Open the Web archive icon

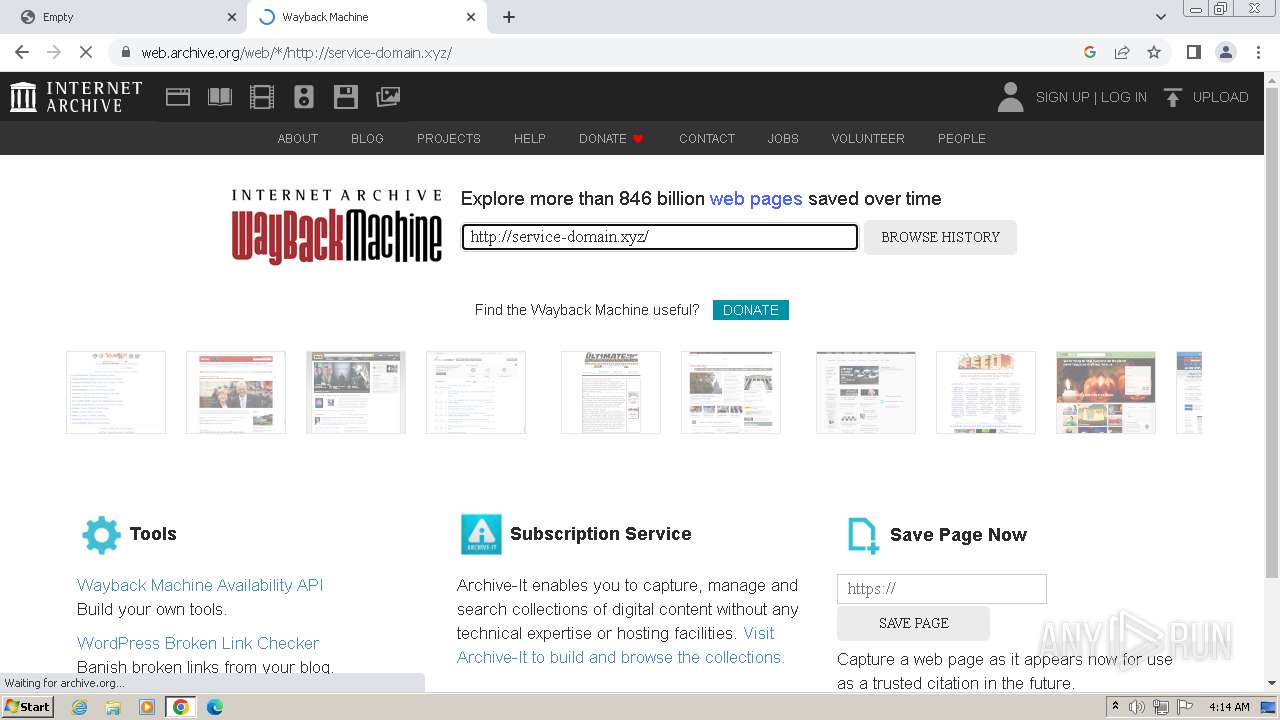coord(178,97)
